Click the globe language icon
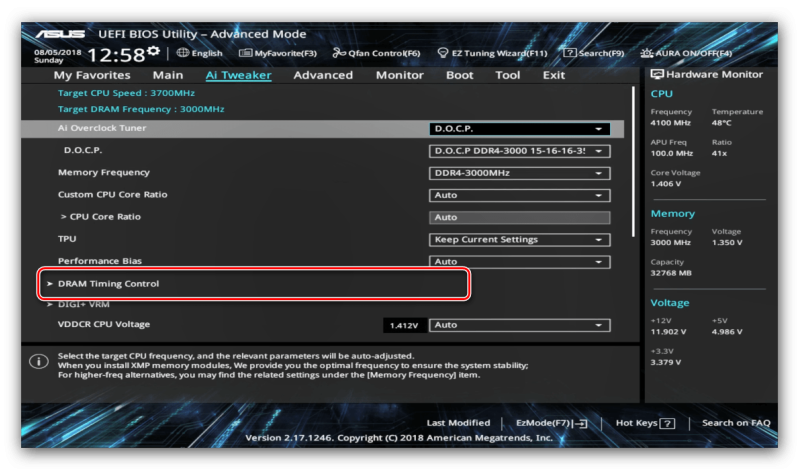Screen dimensions: 800x470 [183, 53]
